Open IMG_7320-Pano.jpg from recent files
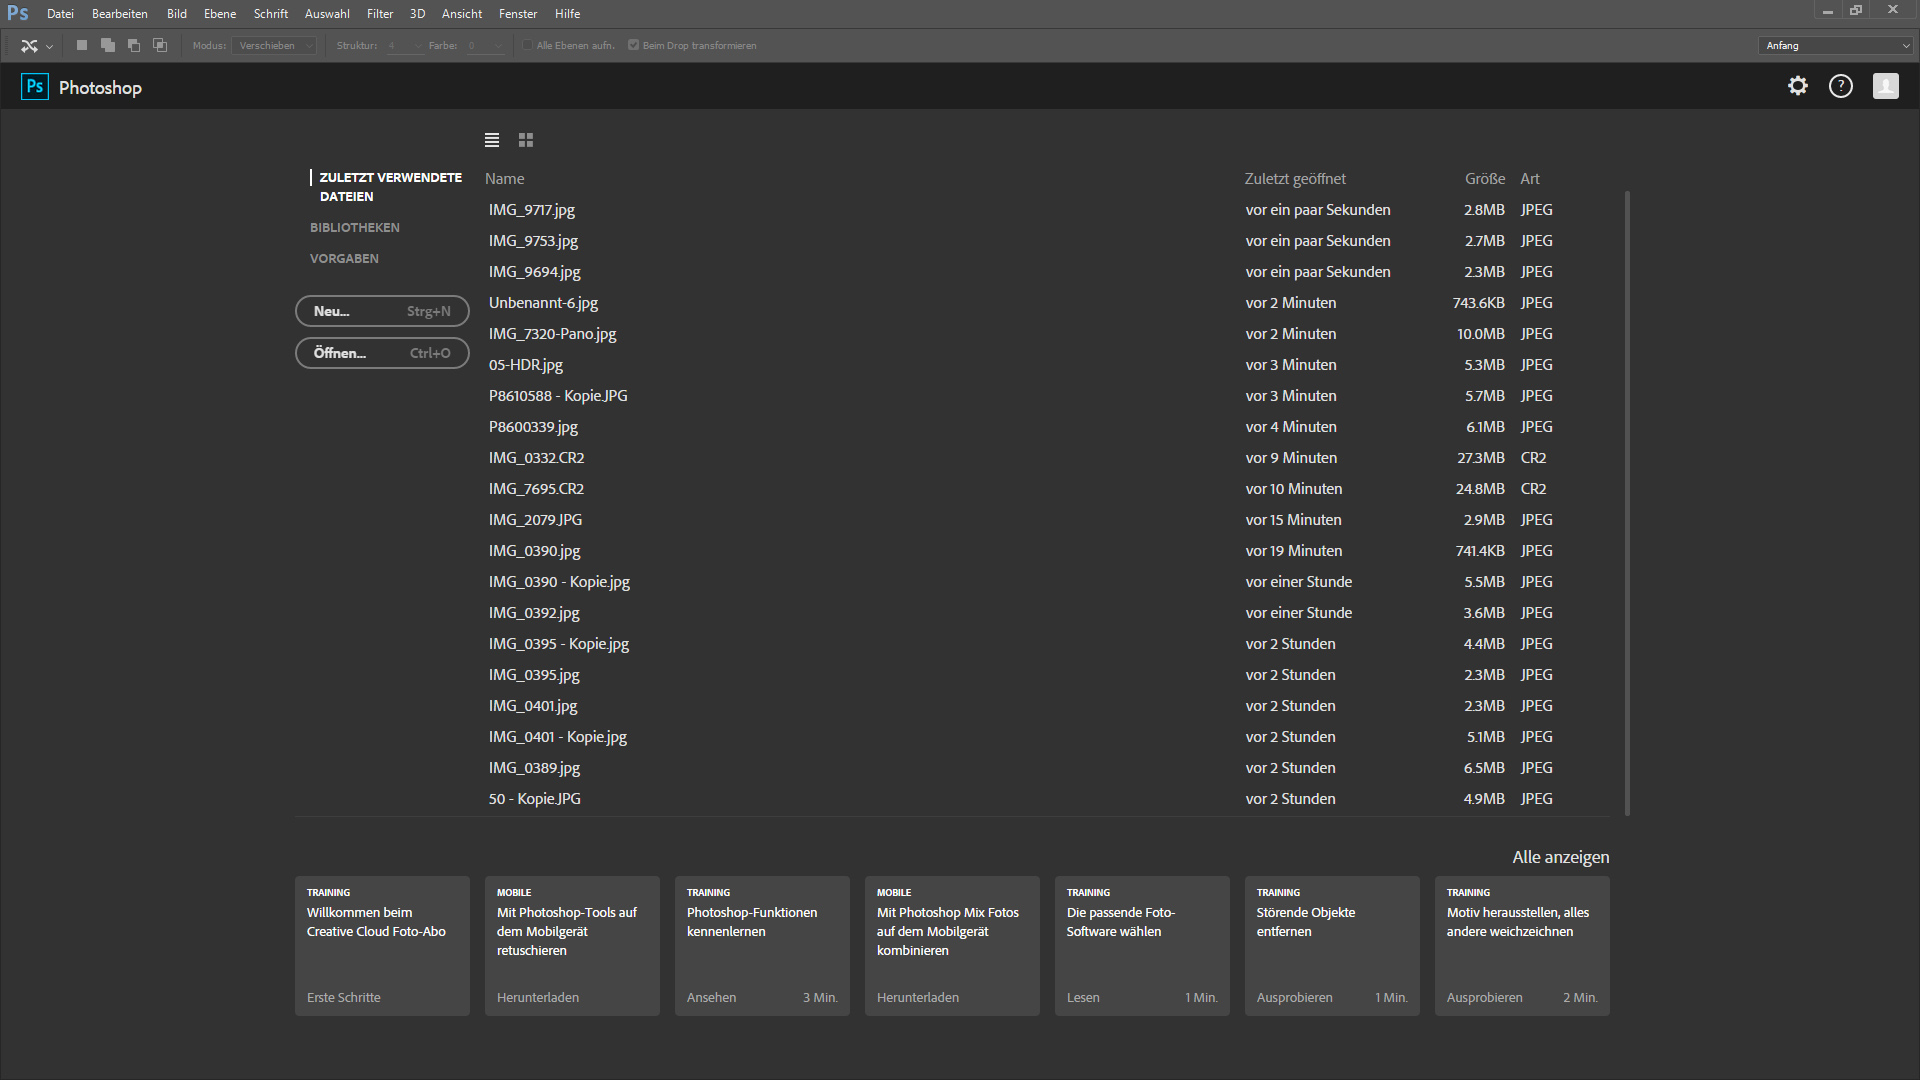The width and height of the screenshot is (1920, 1080). point(552,334)
